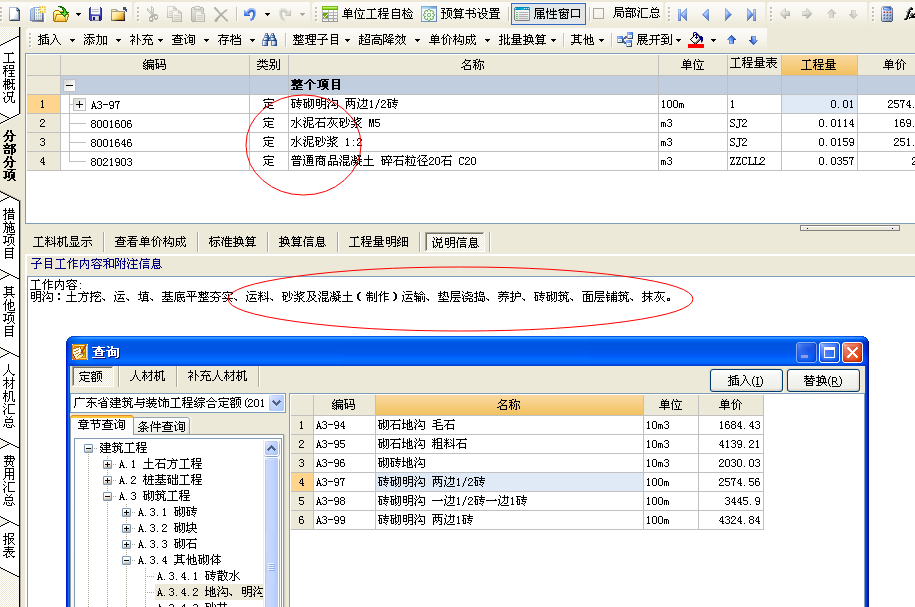The height and width of the screenshot is (607, 915).
Task: Click the 插入(I) button
Action: point(746,381)
